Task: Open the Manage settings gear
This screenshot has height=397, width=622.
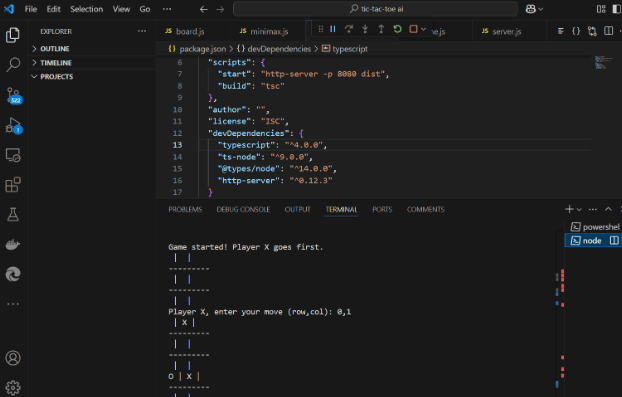Action: [13, 387]
